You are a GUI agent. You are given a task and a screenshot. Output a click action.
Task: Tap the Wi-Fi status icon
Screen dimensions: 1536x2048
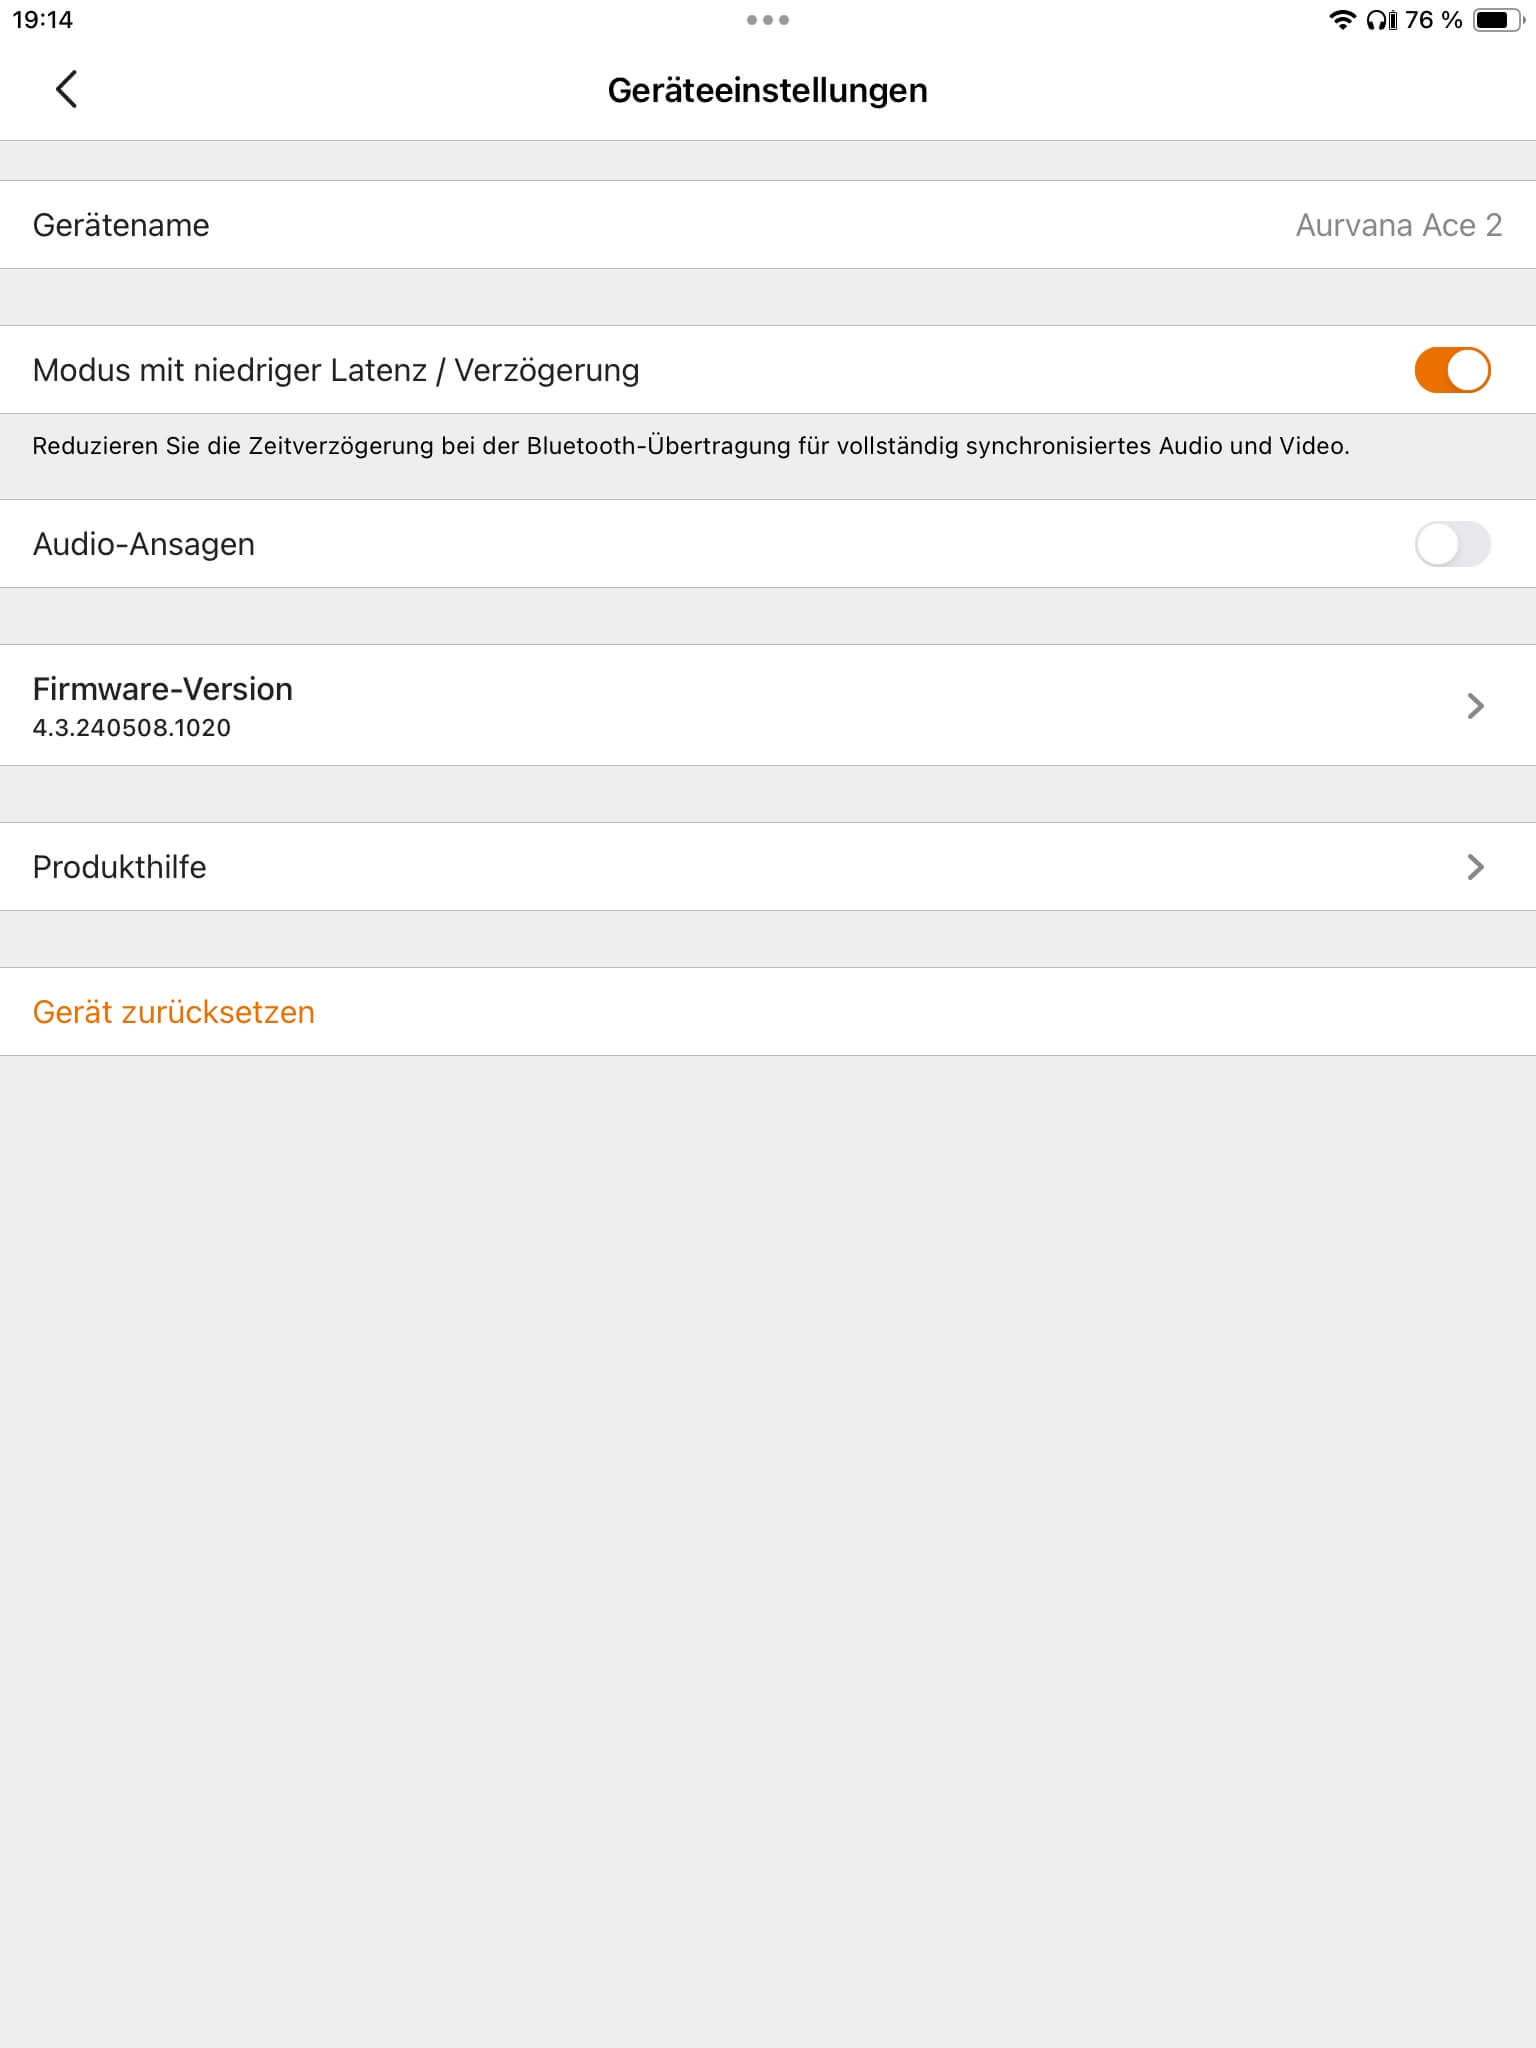coord(1342,20)
